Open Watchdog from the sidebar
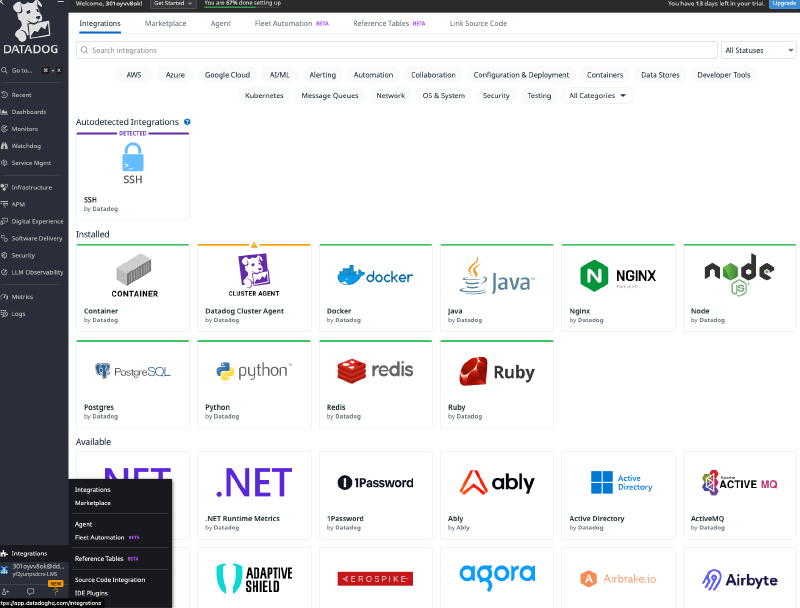 pyautogui.click(x=30, y=146)
